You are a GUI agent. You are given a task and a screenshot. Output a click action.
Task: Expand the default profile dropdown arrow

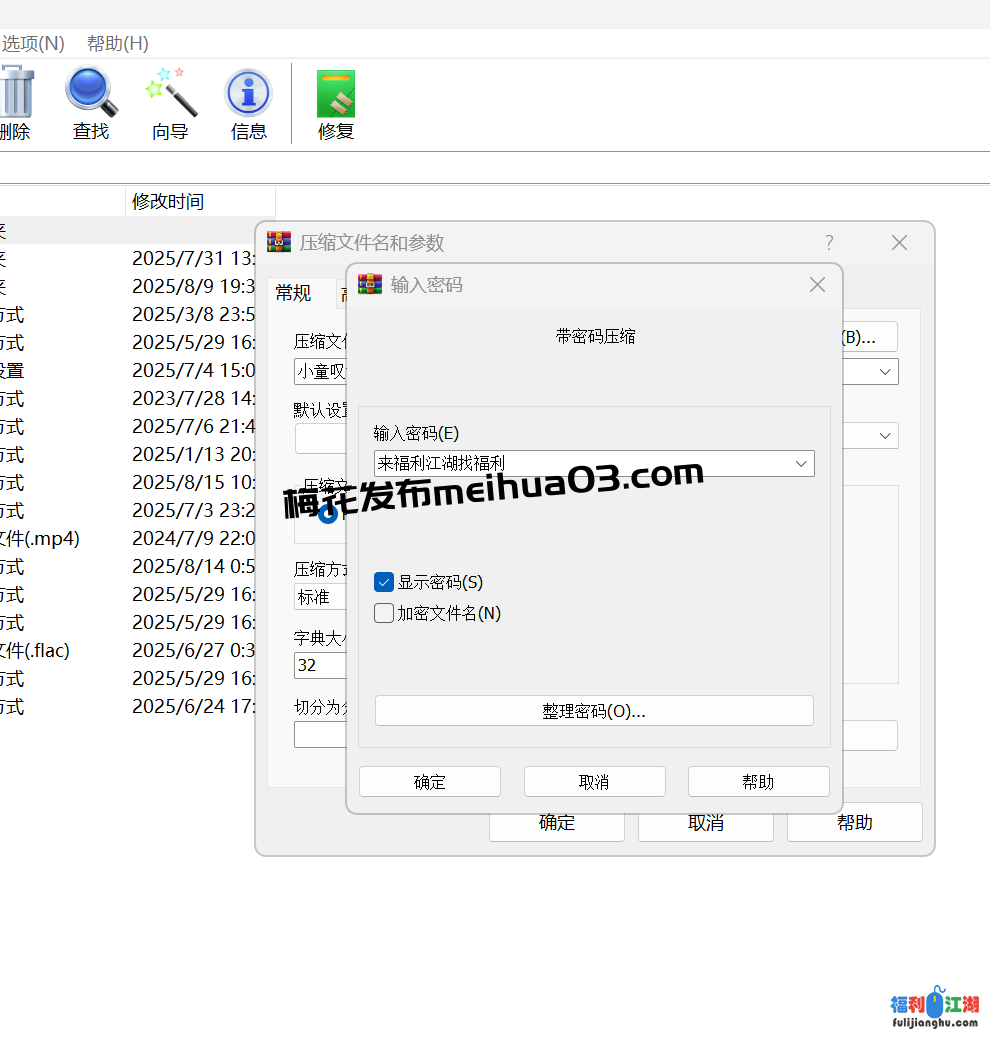[x=885, y=436]
